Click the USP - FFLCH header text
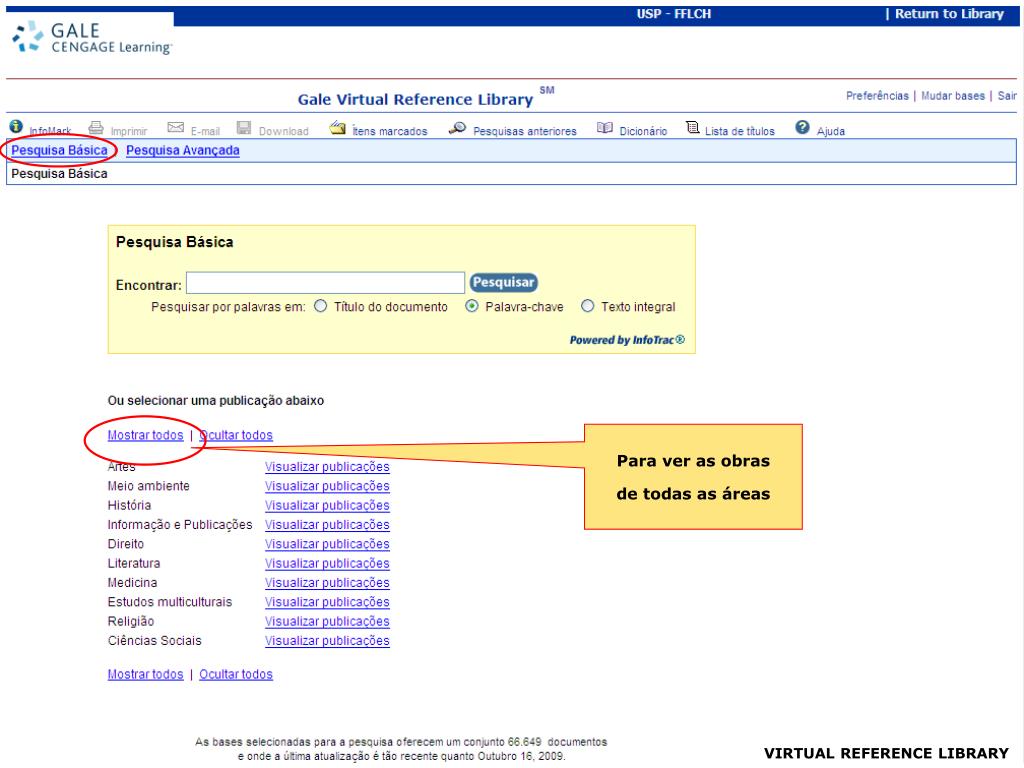Viewport: 1024px width, 768px height. (x=674, y=14)
